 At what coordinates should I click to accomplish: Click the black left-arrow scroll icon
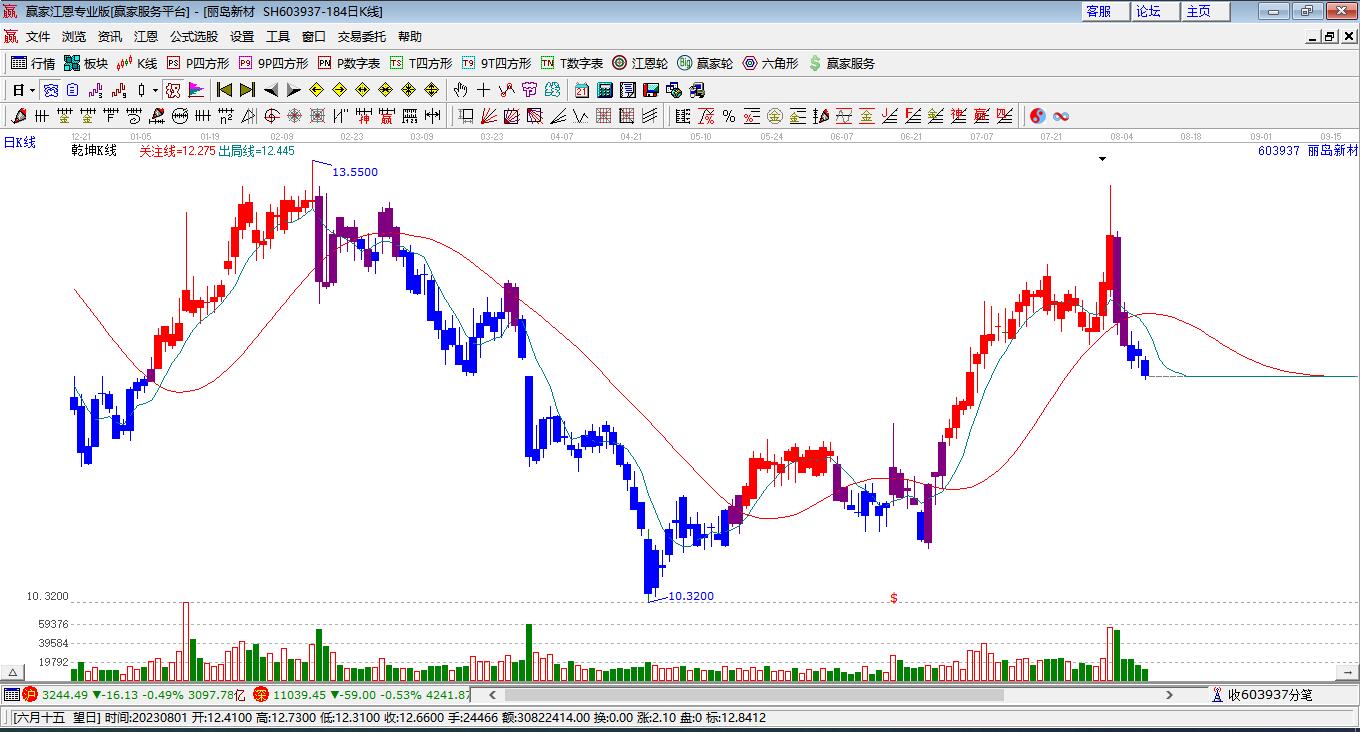(x=271, y=90)
